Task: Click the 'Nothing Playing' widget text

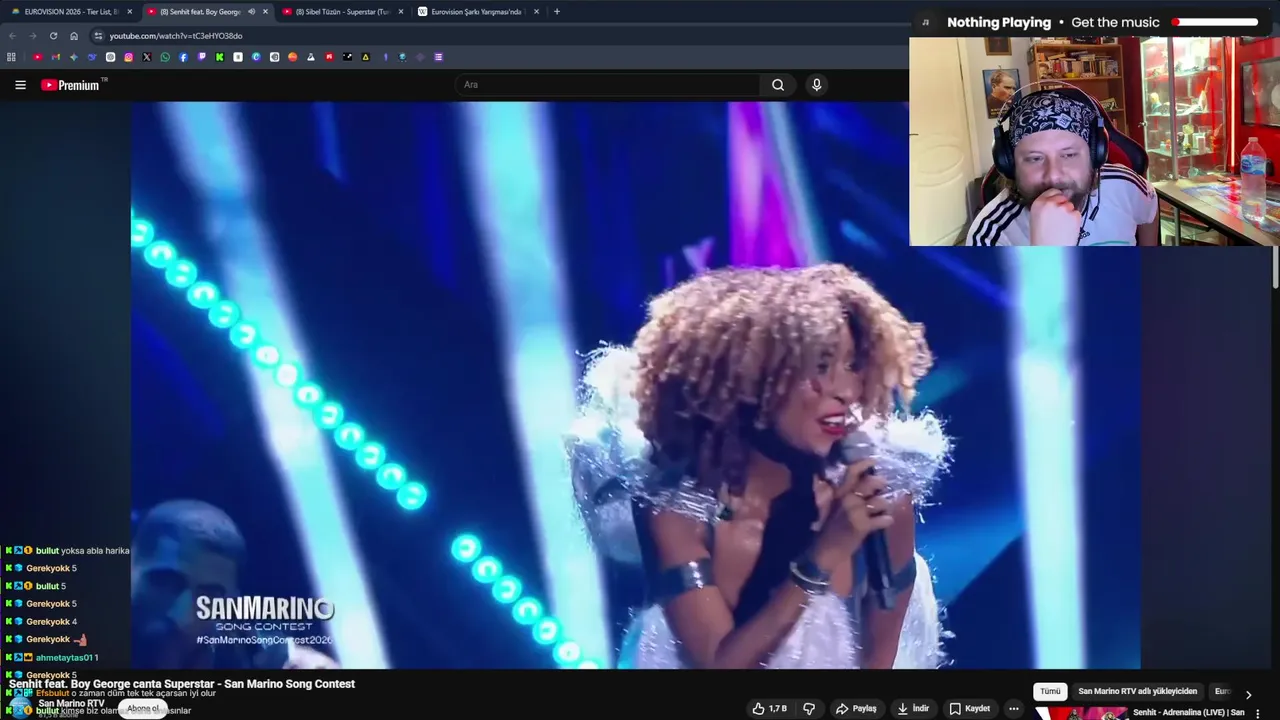Action: click(x=999, y=22)
